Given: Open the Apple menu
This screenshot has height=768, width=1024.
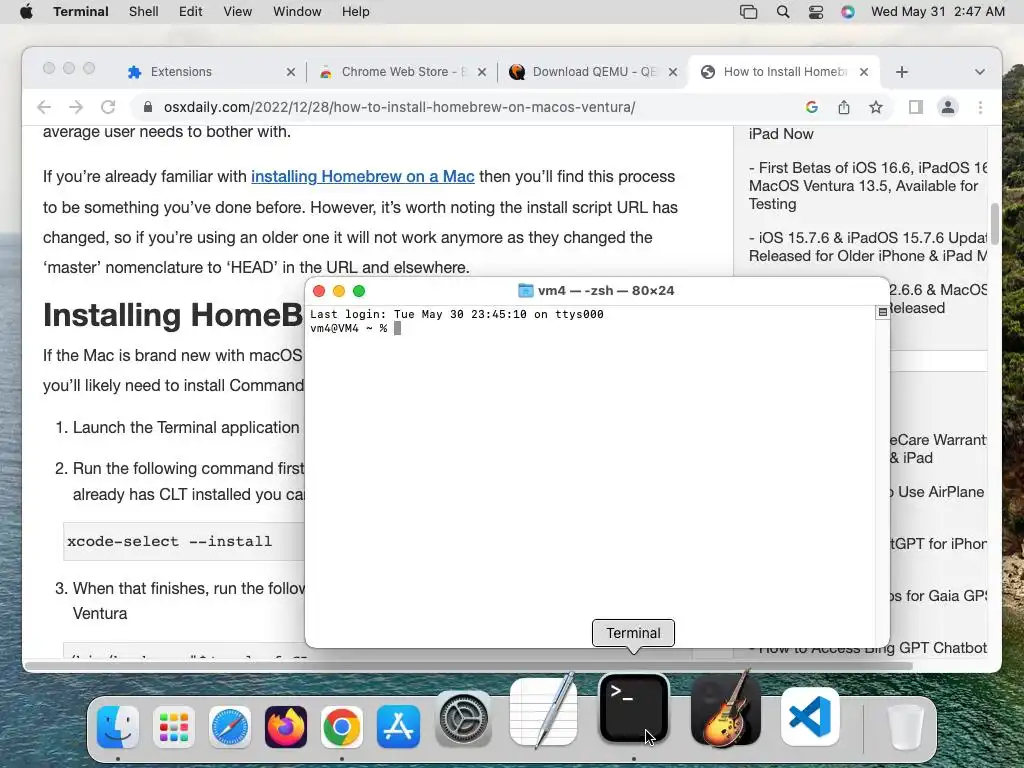Looking at the screenshot, I should [x=26, y=12].
